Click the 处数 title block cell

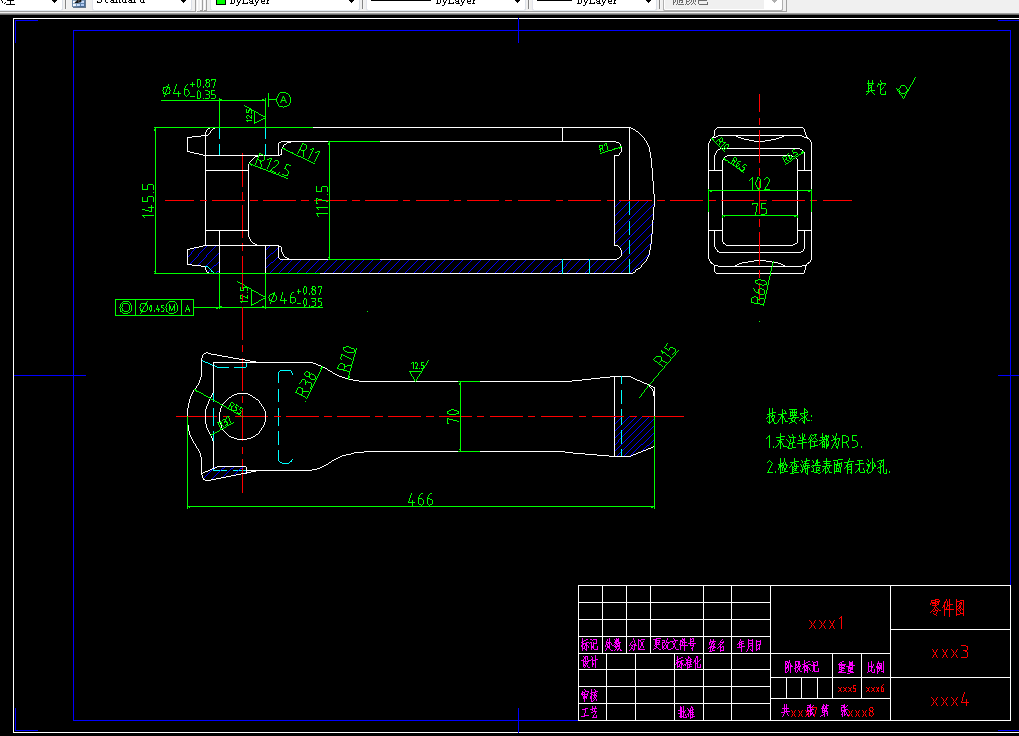pos(613,644)
